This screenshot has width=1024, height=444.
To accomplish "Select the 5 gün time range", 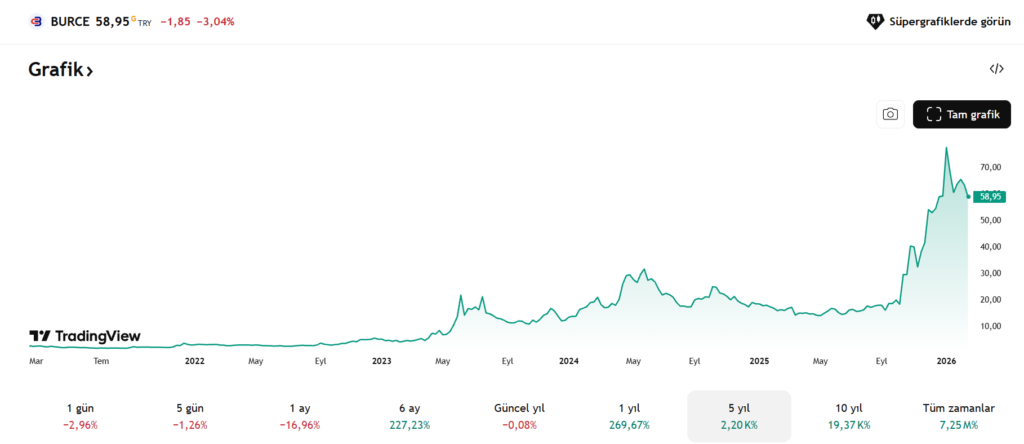I will coord(190,416).
